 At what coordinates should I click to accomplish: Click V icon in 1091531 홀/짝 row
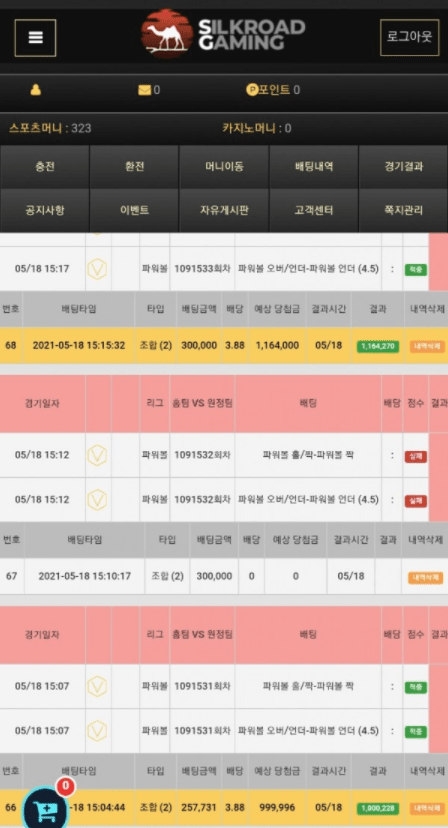coord(97,686)
